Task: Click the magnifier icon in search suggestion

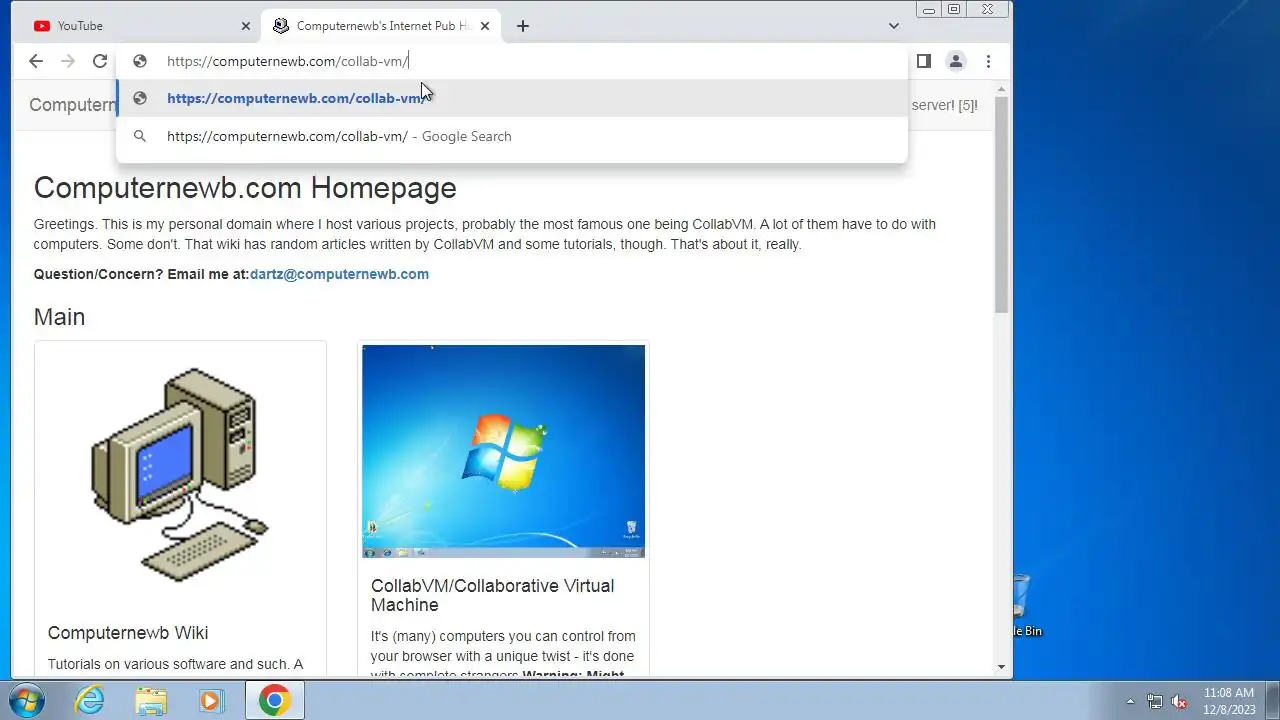Action: point(140,136)
